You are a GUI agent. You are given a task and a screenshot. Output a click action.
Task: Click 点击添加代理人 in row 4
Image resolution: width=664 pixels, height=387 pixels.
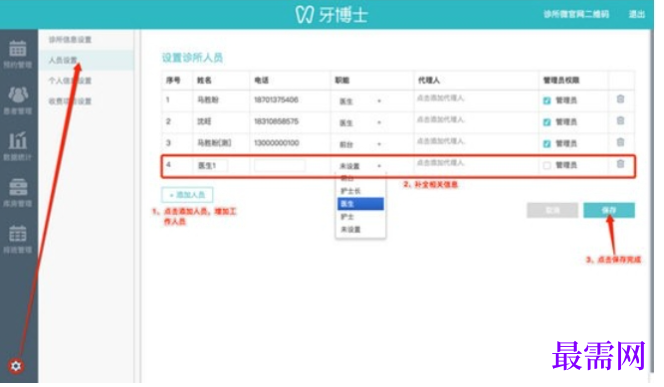[x=441, y=163]
